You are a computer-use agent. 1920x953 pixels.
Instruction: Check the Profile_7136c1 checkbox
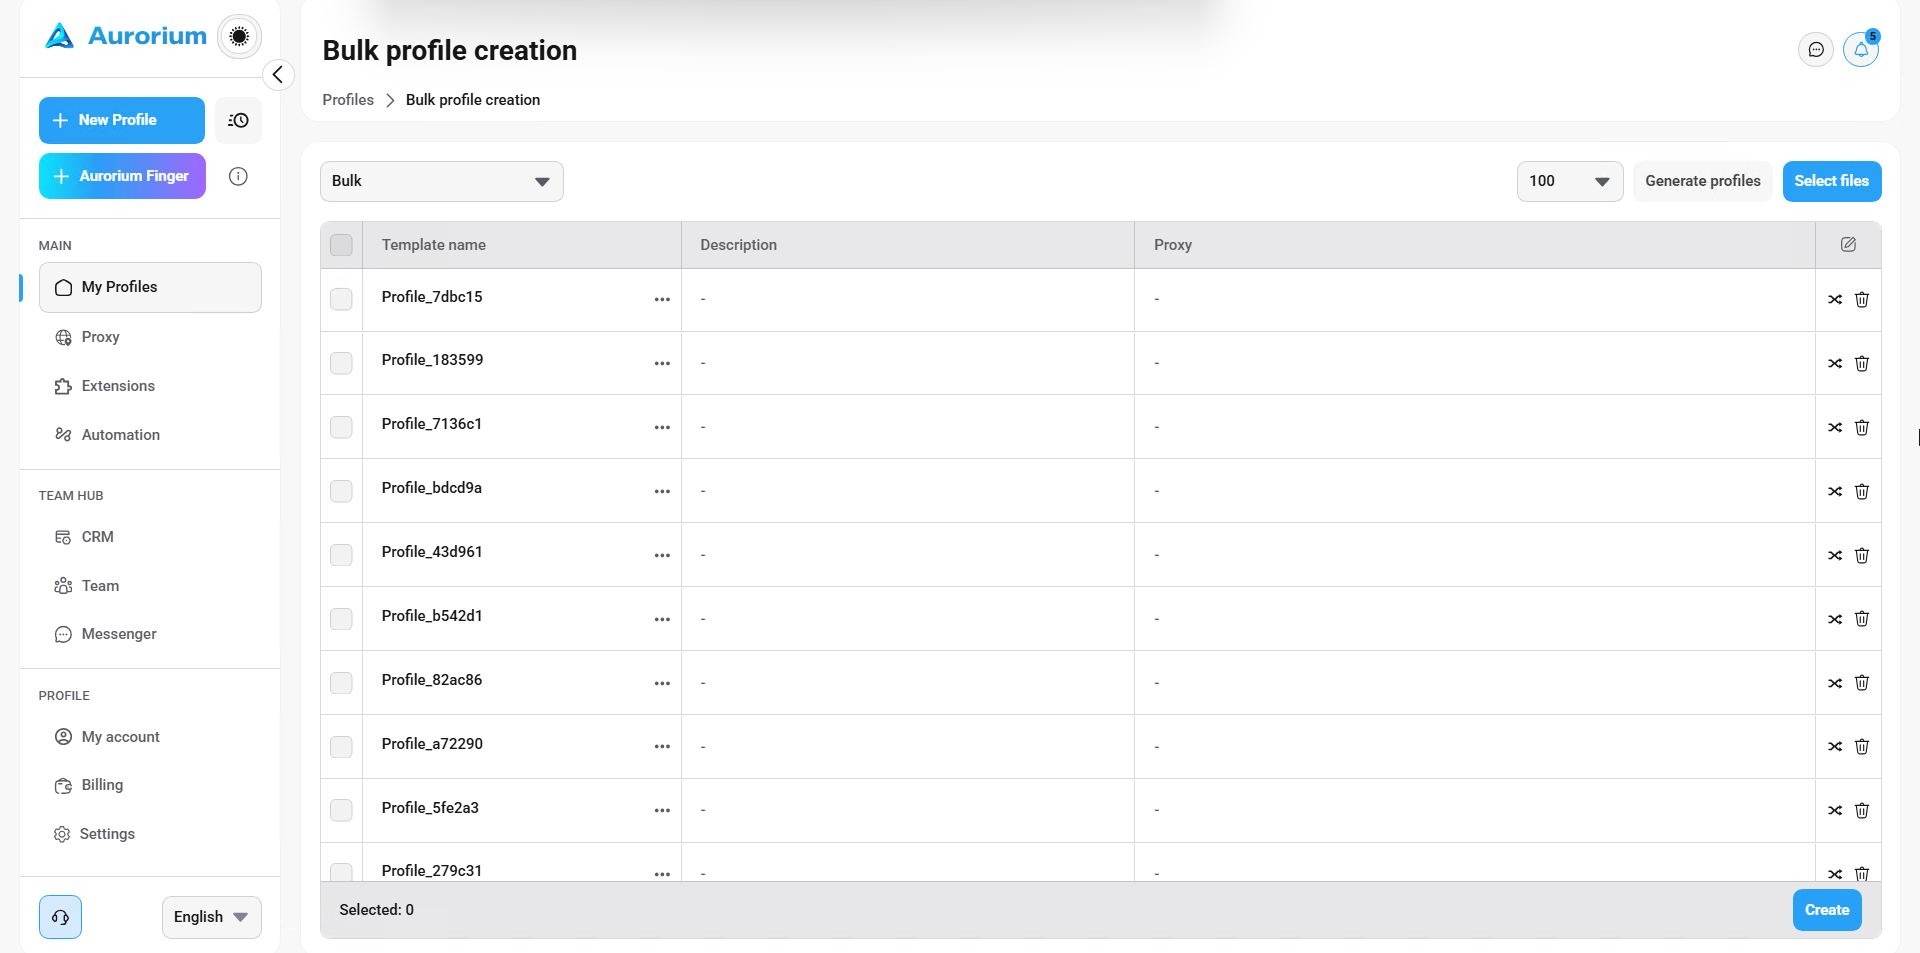point(341,427)
